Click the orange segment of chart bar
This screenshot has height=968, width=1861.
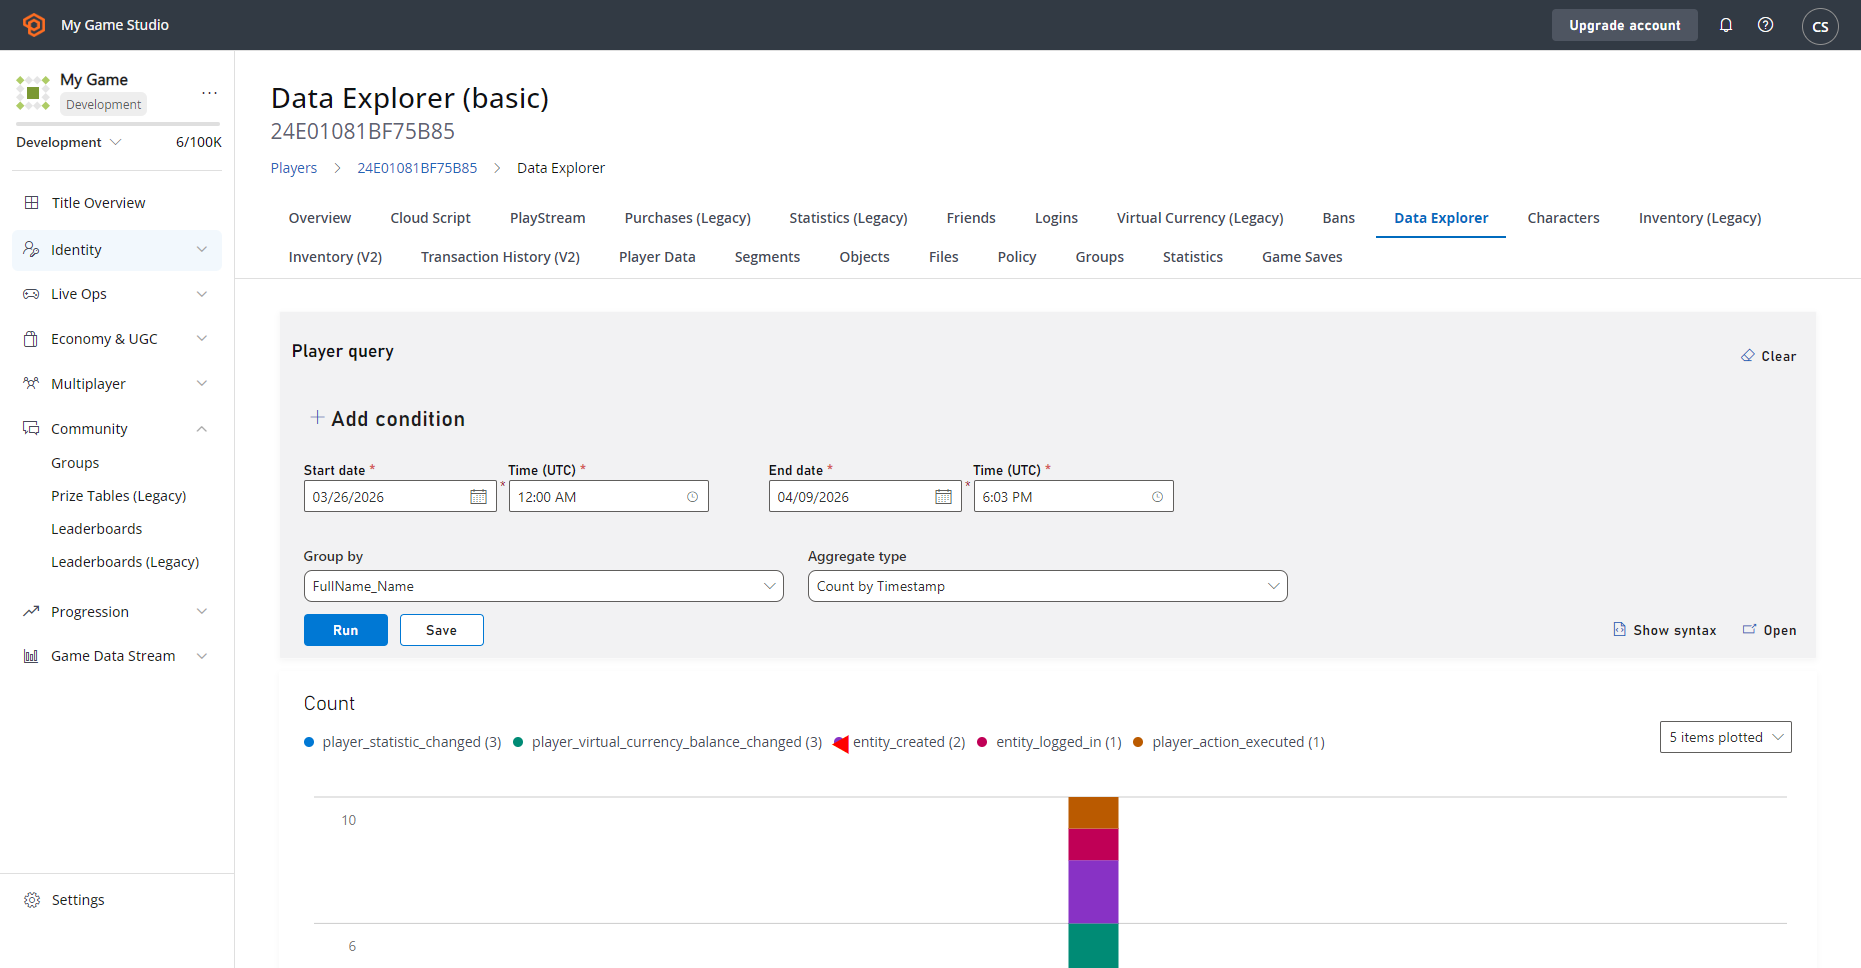click(x=1093, y=813)
